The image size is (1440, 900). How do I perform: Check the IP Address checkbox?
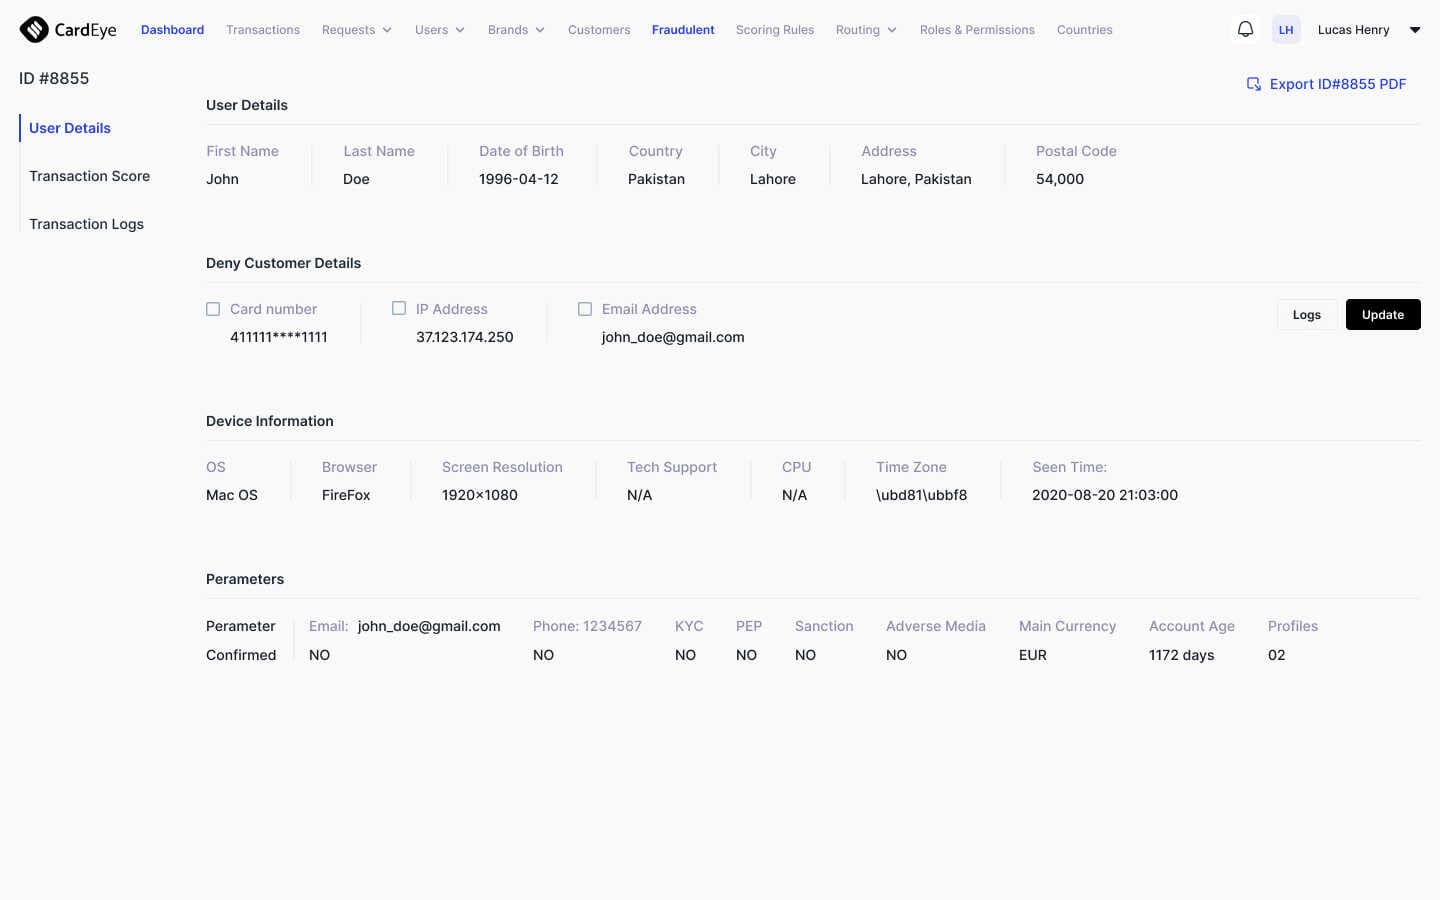coord(399,308)
